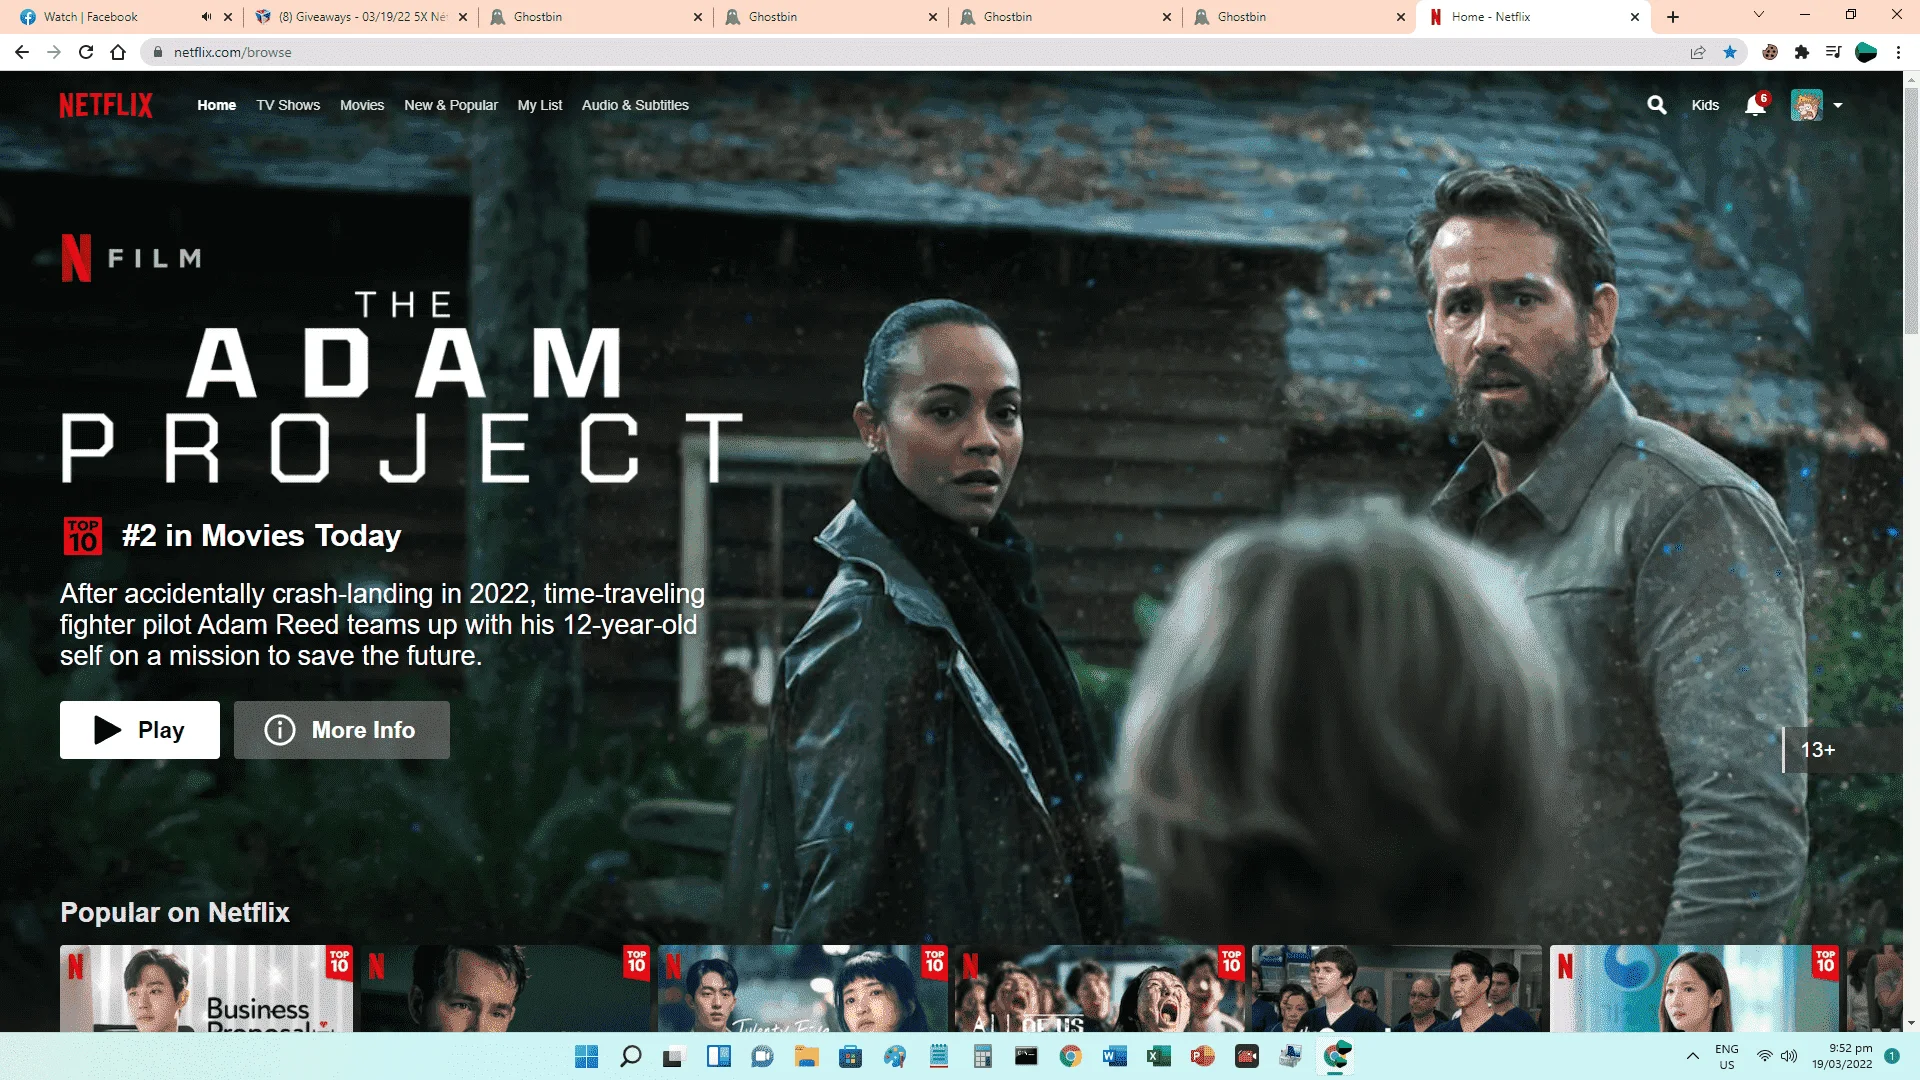Open Microsoft Store from taskbar
1920x1080 pixels.
tap(850, 1056)
